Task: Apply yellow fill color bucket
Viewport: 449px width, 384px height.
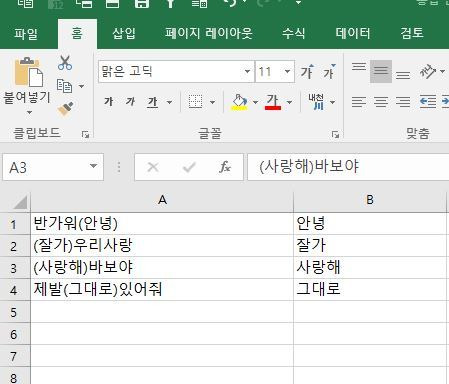Action: tap(239, 102)
